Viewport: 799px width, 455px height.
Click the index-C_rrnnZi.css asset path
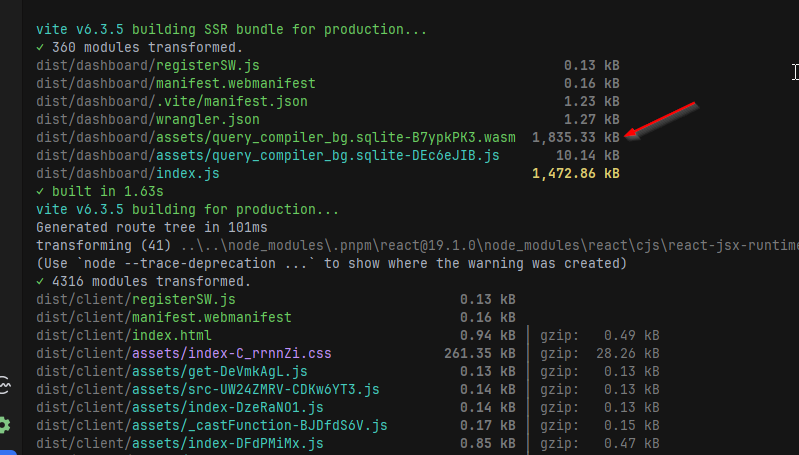pos(183,353)
